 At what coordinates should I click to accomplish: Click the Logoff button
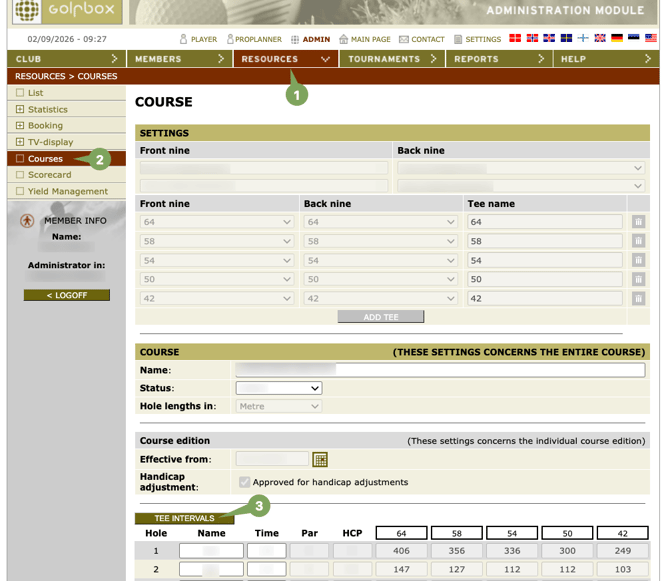[x=67, y=295]
